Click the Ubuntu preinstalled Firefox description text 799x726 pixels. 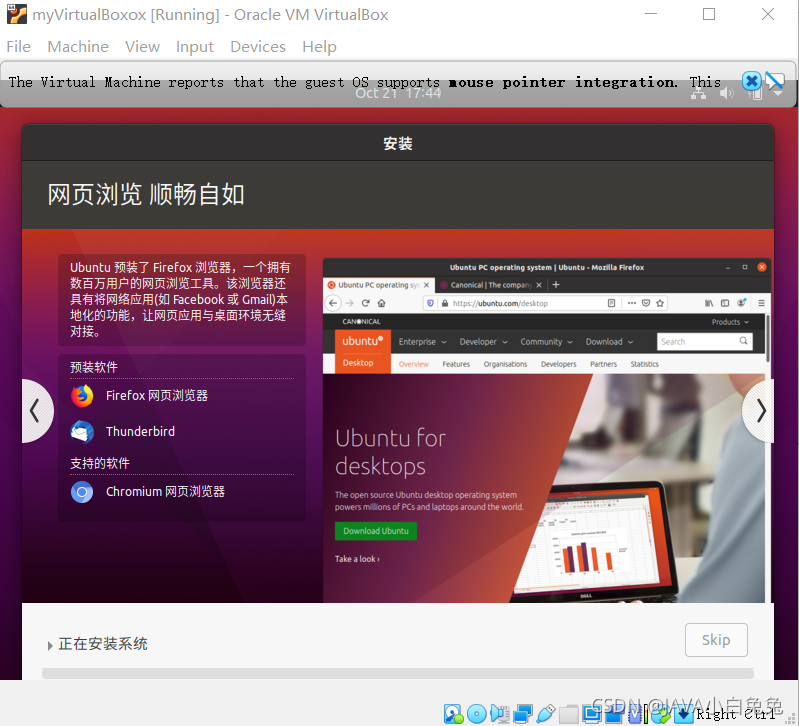pyautogui.click(x=180, y=299)
